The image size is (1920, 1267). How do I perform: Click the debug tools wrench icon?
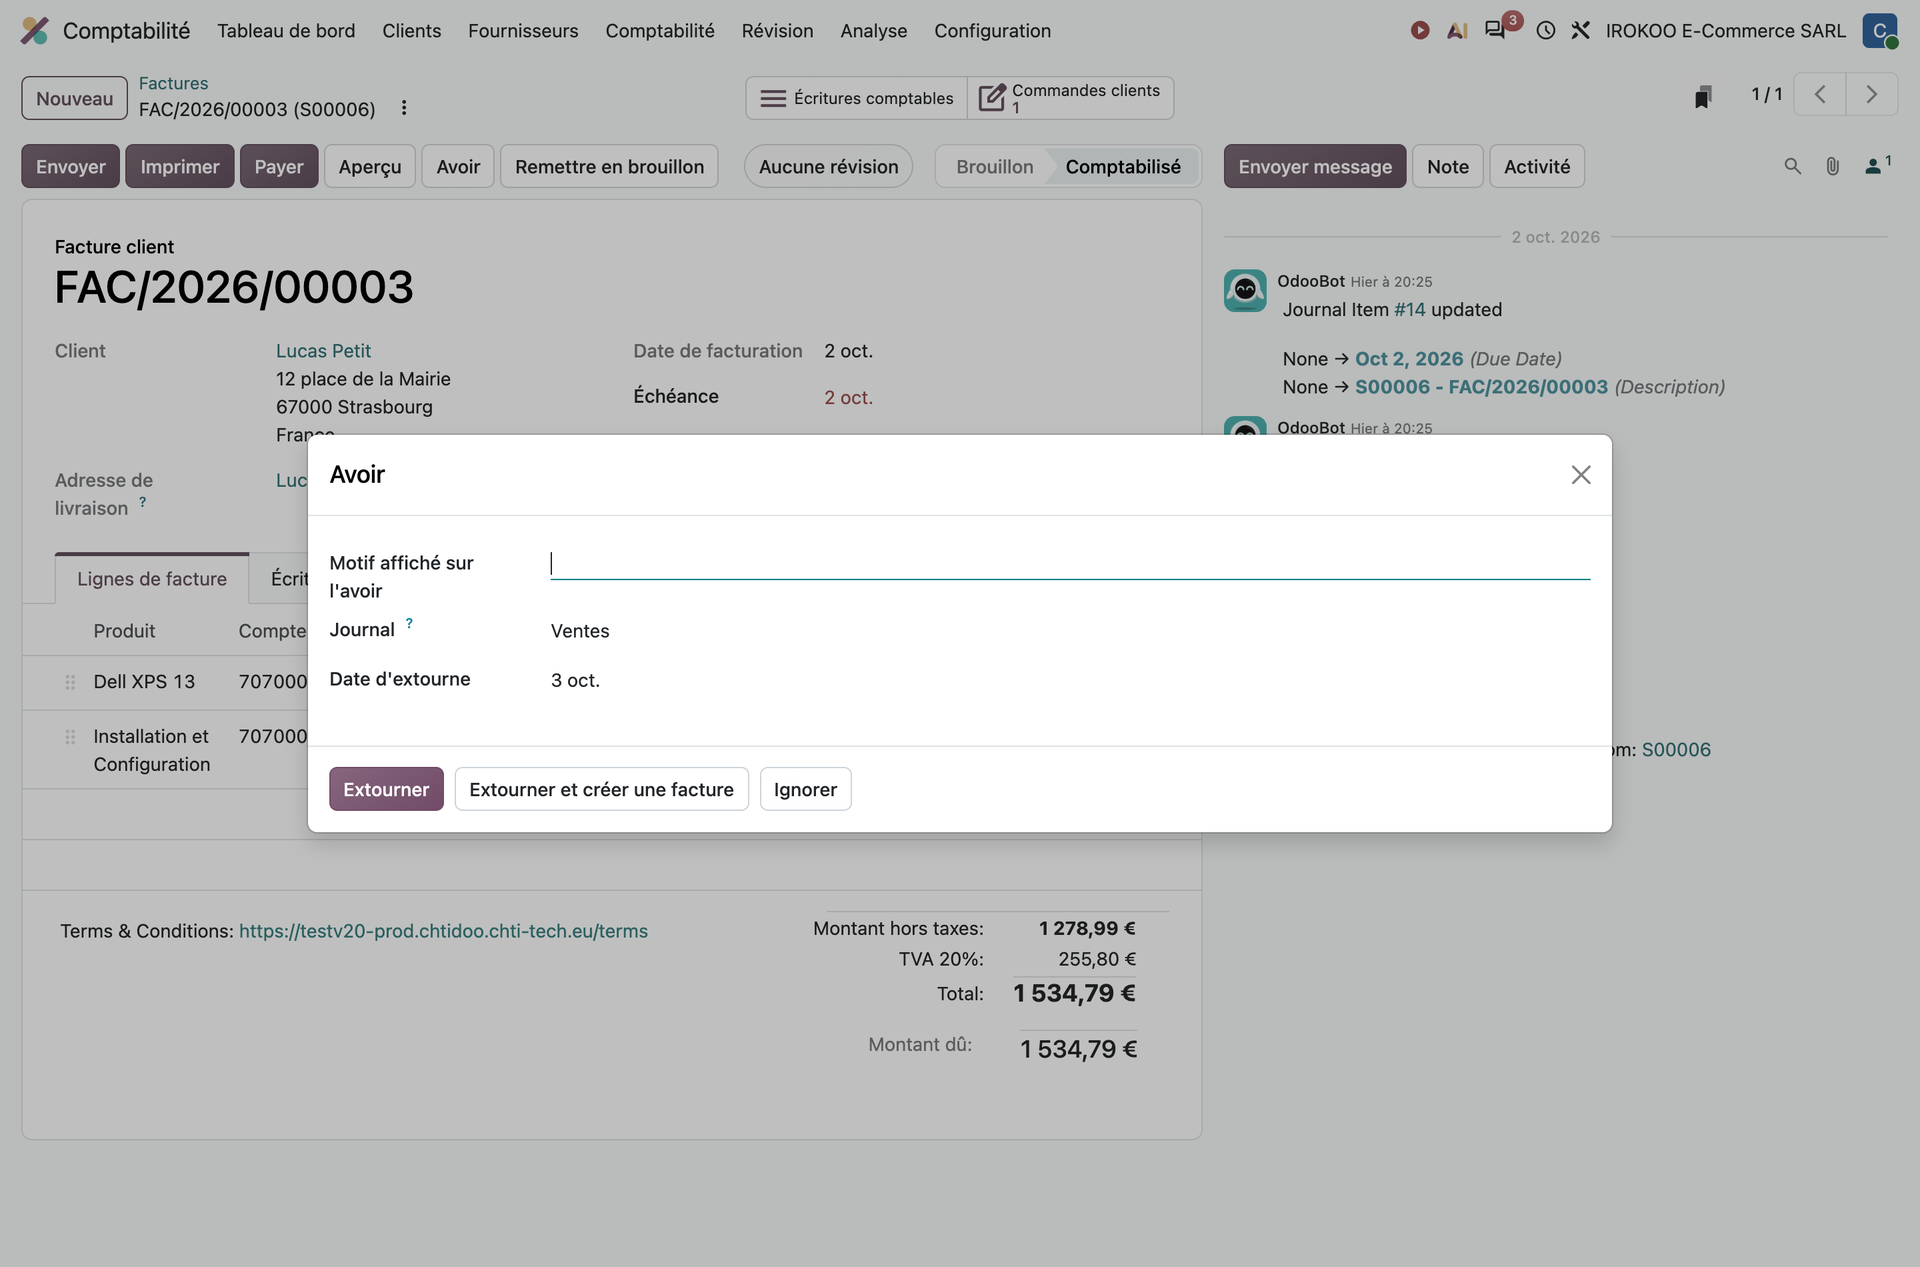(1581, 31)
